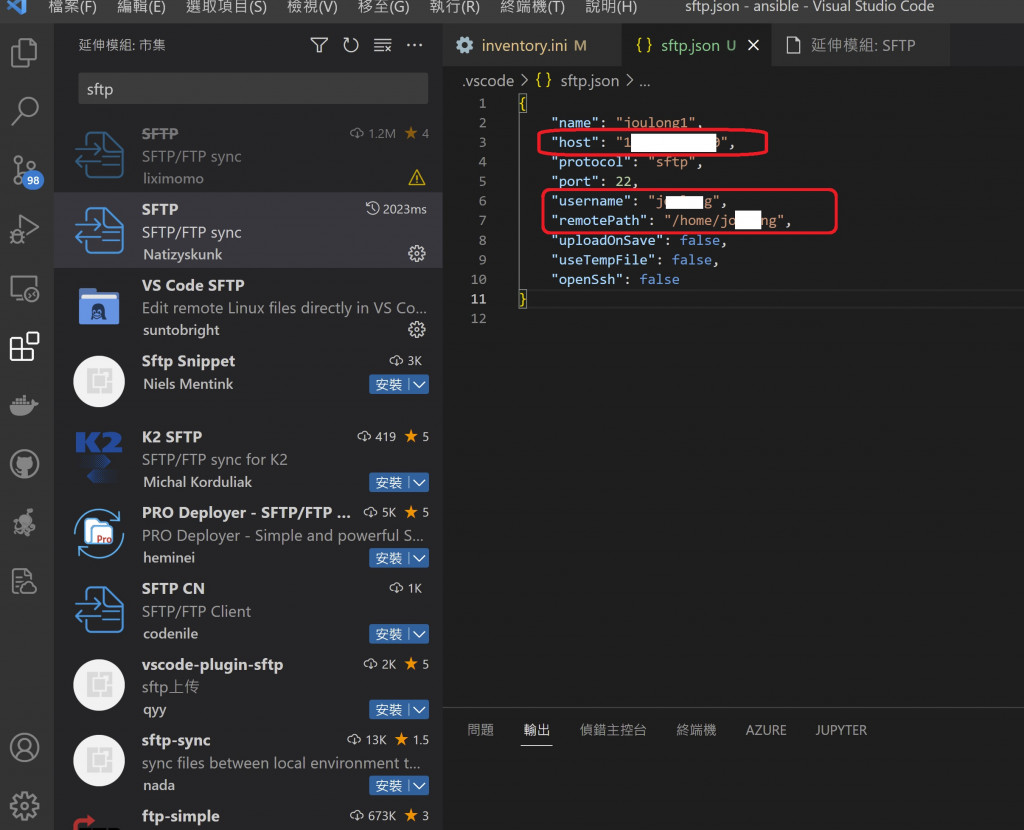Install the K2 SFTP extension

click(389, 483)
